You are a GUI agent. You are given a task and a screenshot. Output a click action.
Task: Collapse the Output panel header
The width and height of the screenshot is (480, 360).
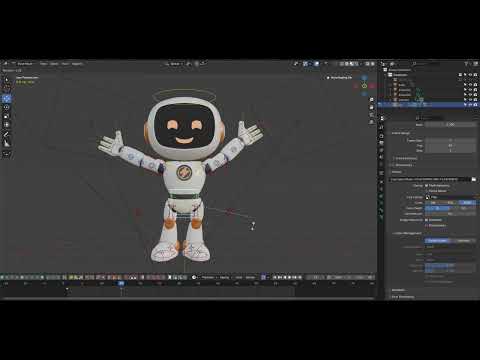point(396,172)
